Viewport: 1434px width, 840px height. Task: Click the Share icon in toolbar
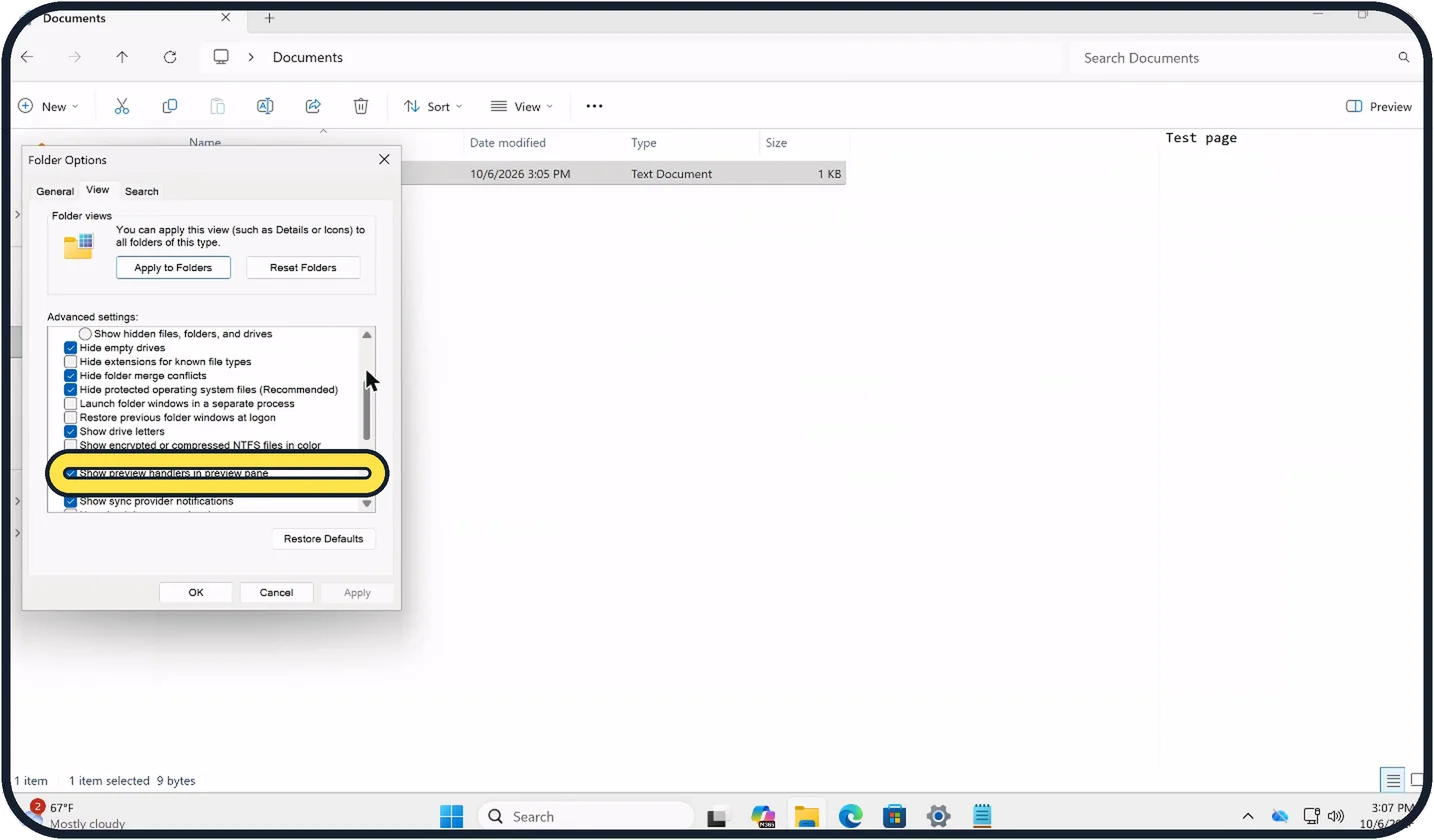(x=313, y=106)
